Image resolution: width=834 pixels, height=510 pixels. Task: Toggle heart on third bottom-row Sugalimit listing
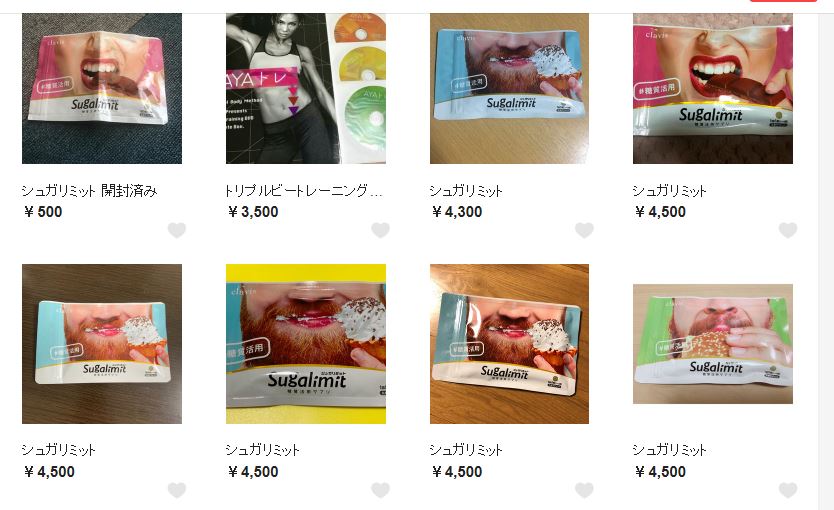584,490
